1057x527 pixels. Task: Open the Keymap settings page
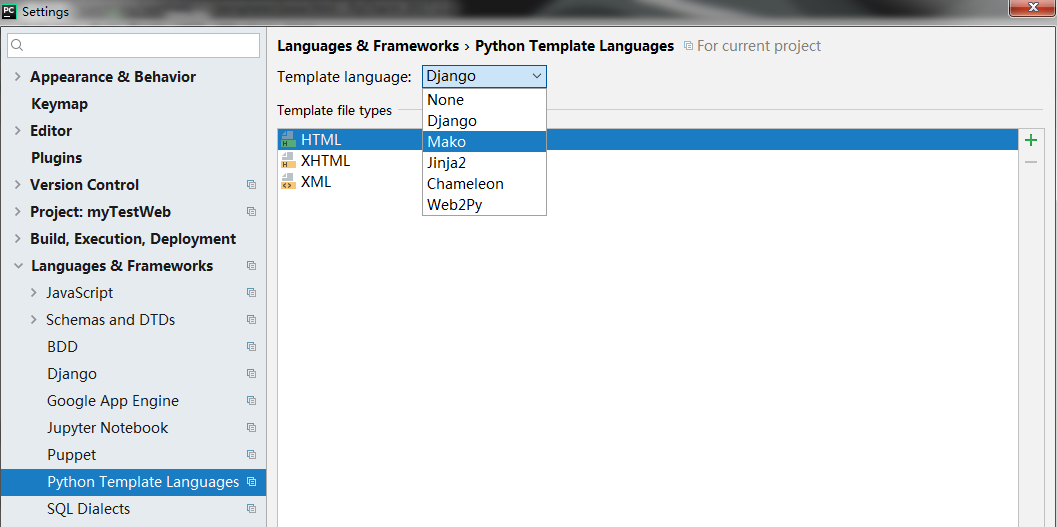[59, 104]
